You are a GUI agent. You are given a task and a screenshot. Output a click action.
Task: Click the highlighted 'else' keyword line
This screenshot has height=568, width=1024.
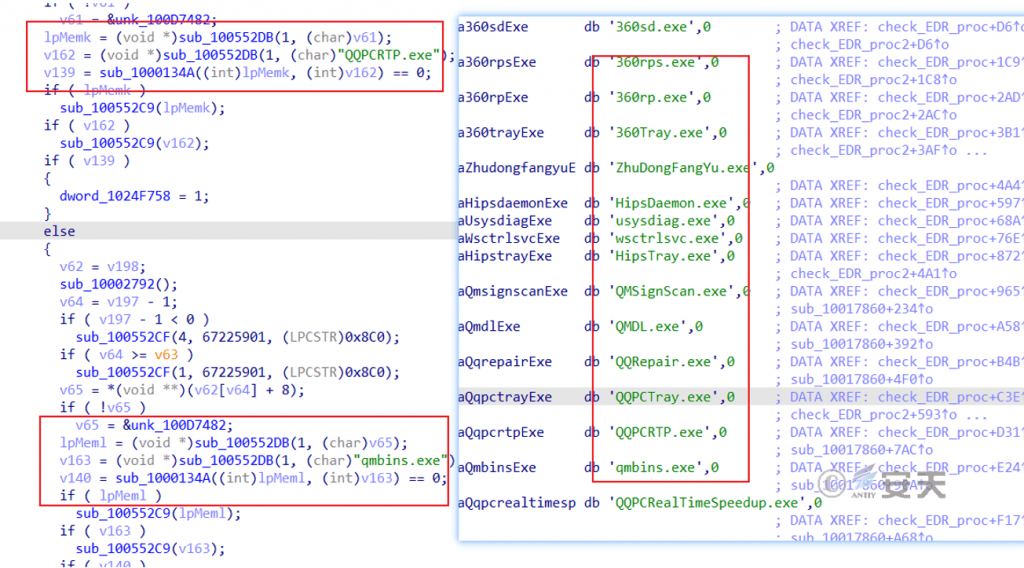pyautogui.click(x=59, y=231)
